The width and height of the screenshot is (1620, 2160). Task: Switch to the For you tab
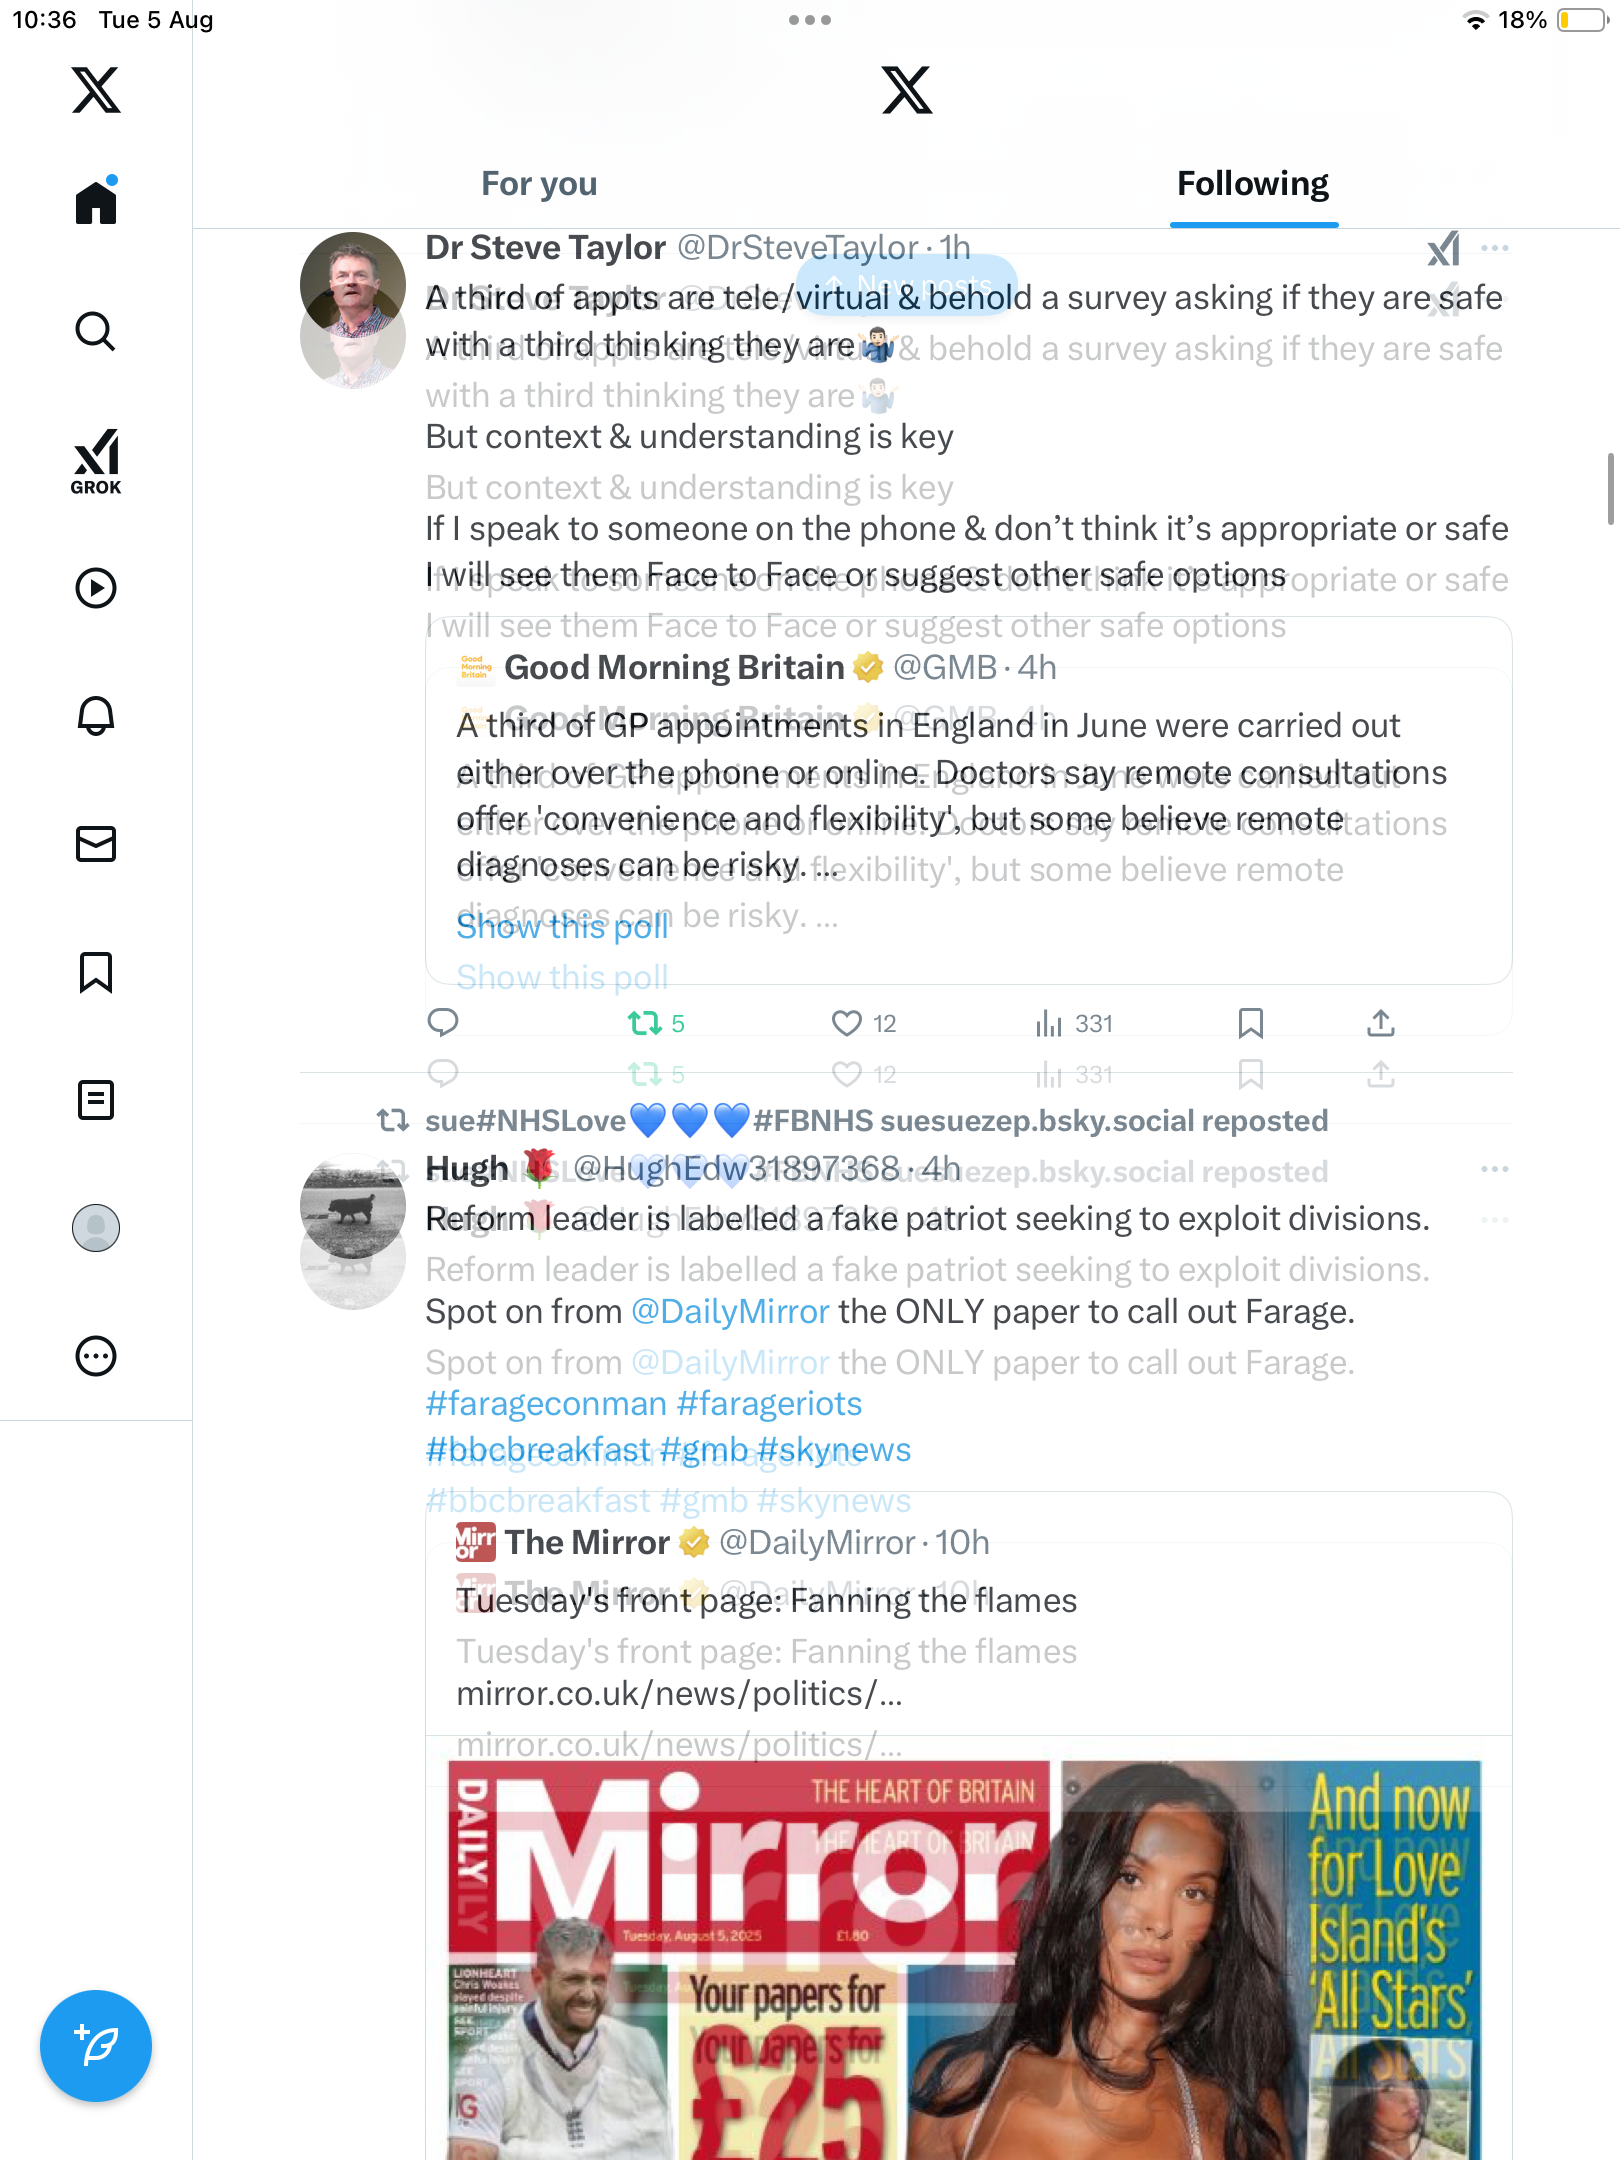[539, 184]
